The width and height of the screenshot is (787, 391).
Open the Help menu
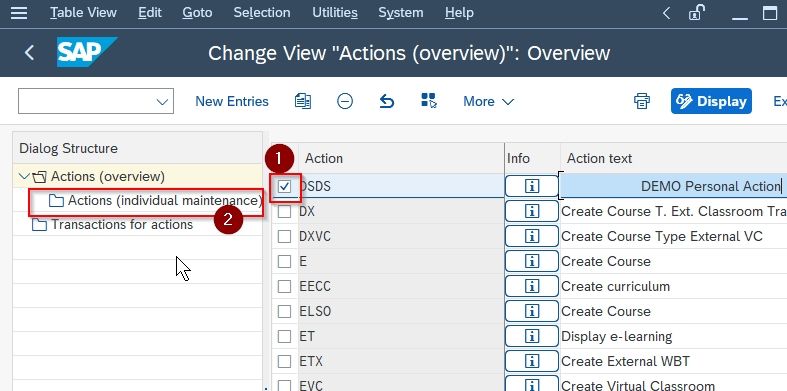(459, 13)
